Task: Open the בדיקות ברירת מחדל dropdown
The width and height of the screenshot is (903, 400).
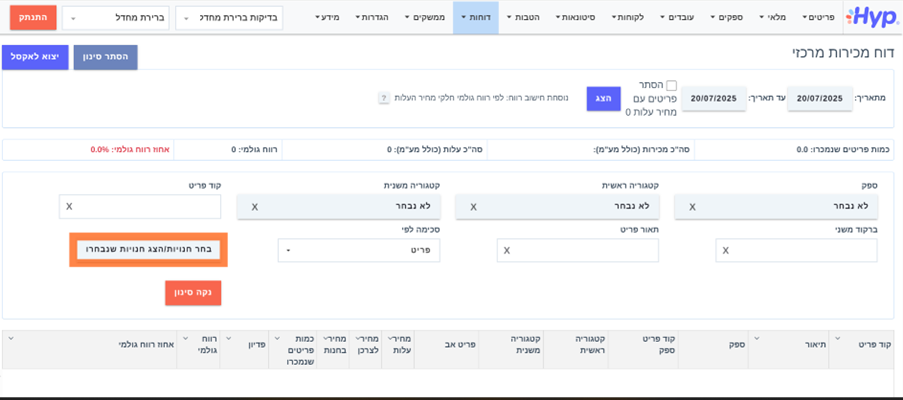Action: click(229, 18)
